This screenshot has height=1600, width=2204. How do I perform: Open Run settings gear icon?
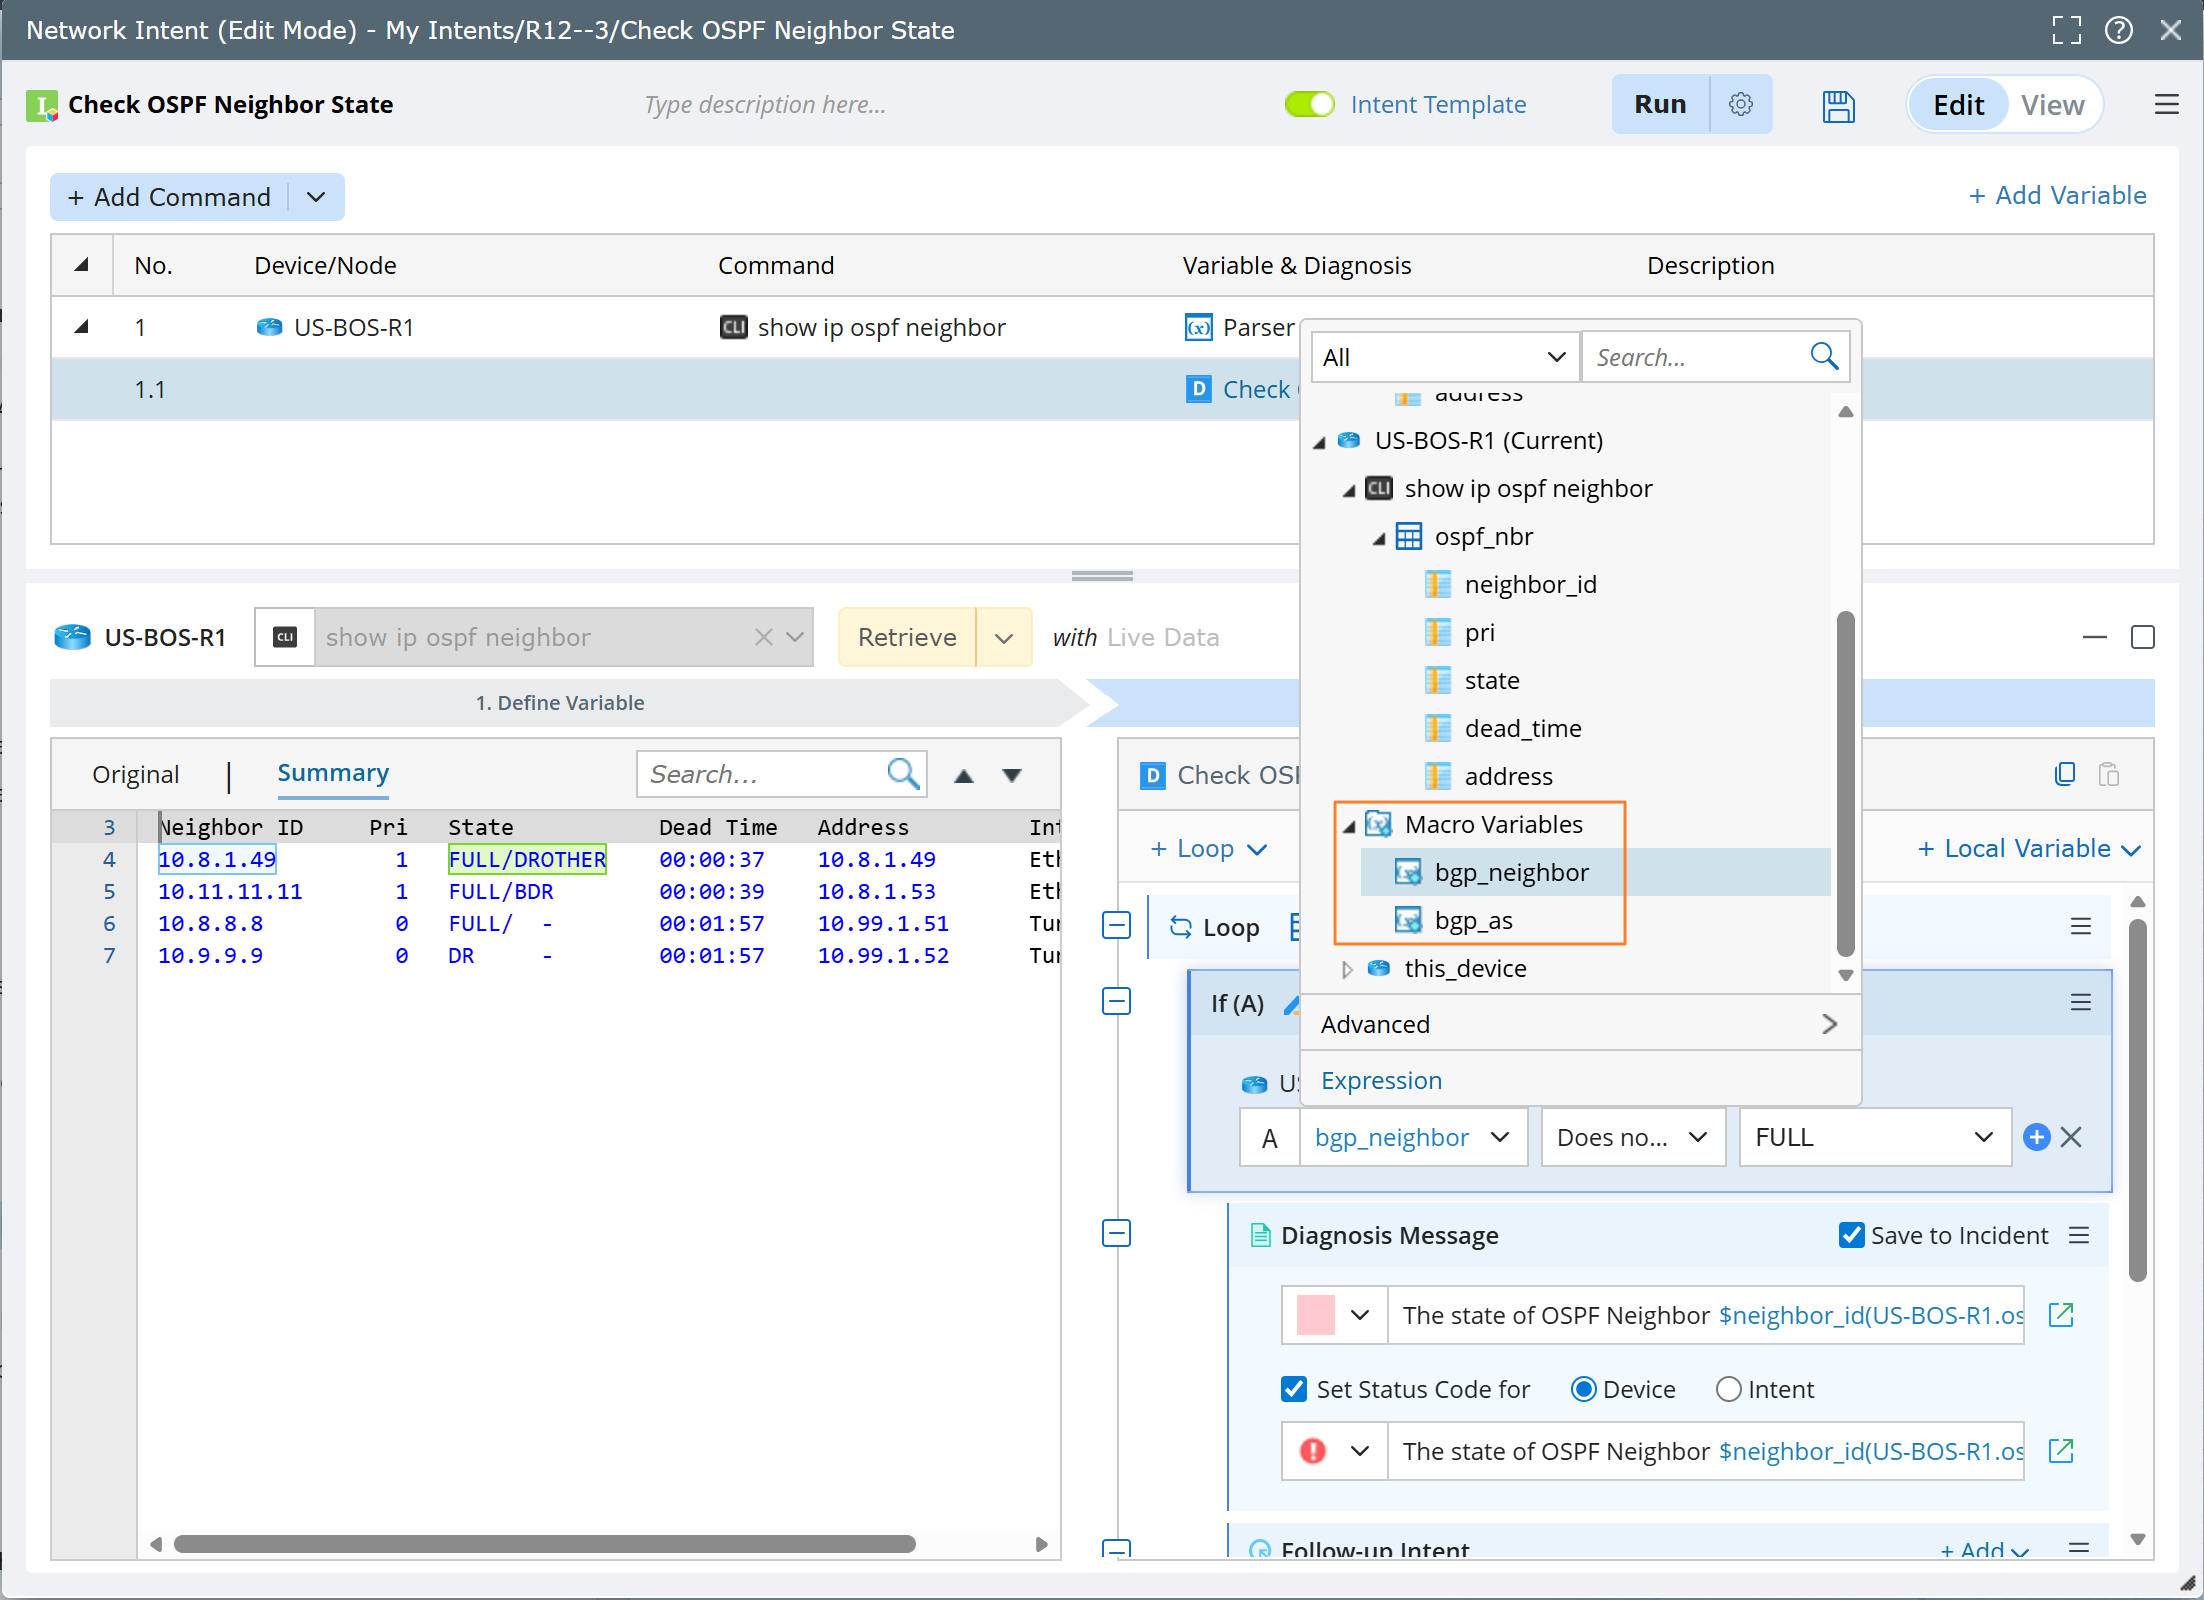pyautogui.click(x=1740, y=105)
